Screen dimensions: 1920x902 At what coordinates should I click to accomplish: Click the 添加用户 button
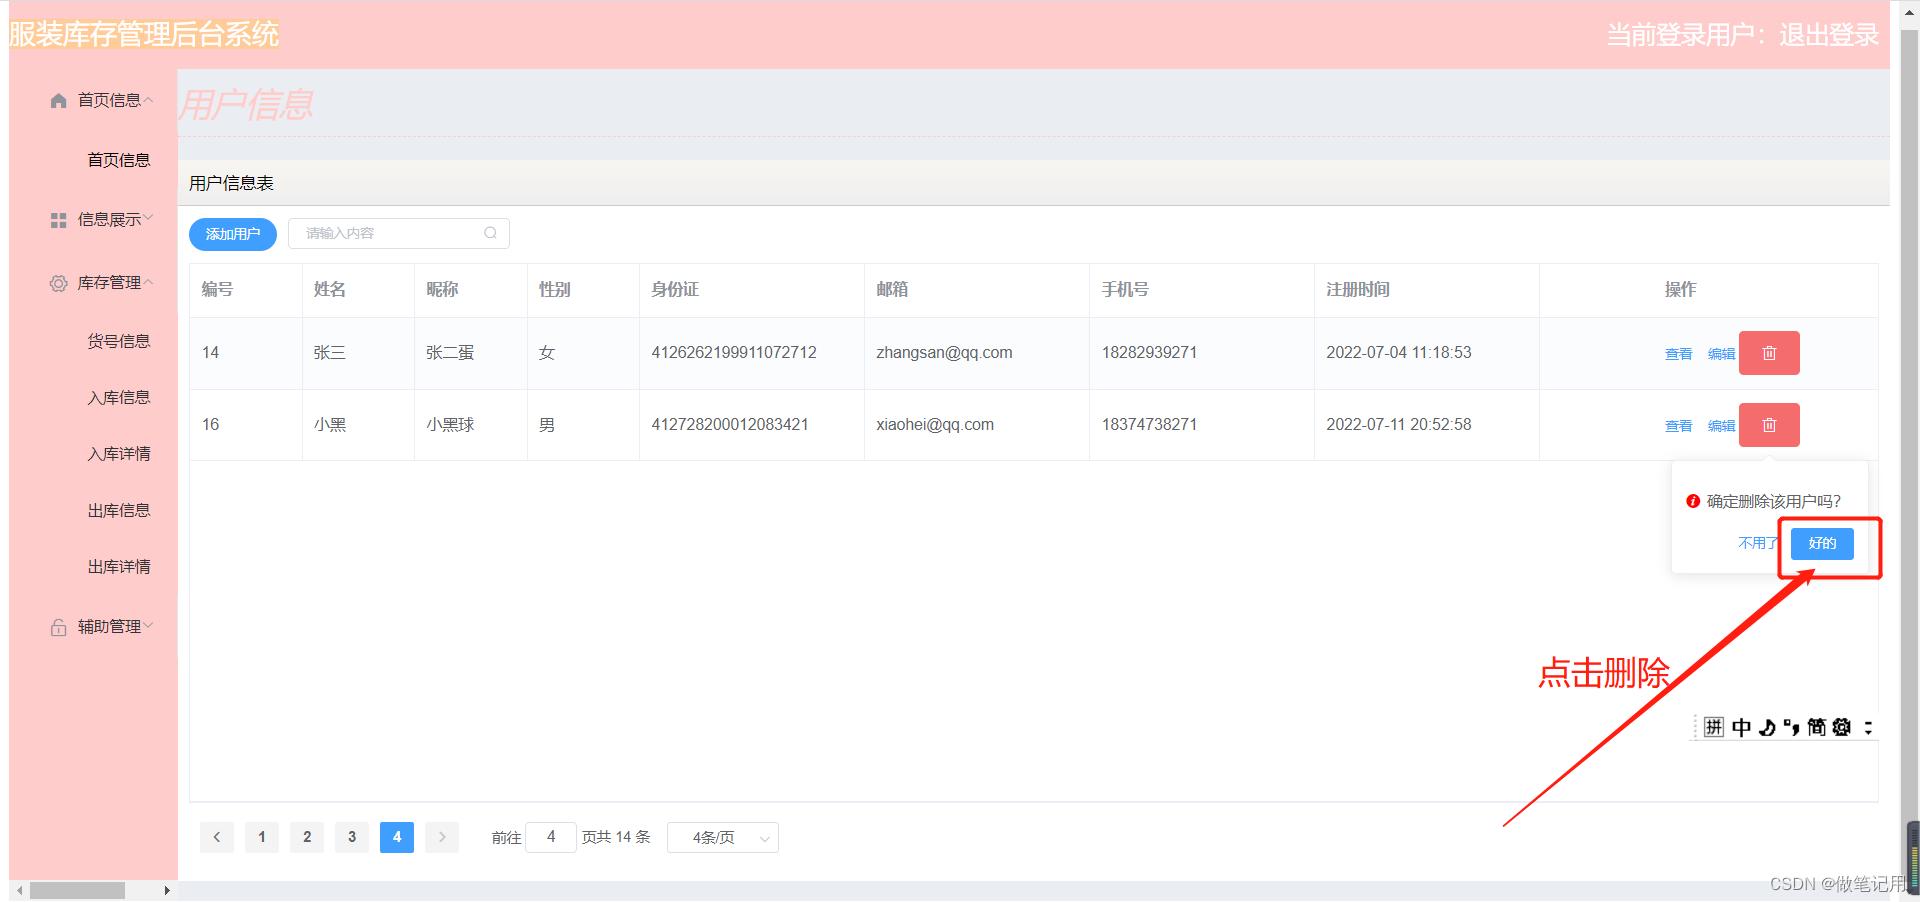pyautogui.click(x=233, y=234)
